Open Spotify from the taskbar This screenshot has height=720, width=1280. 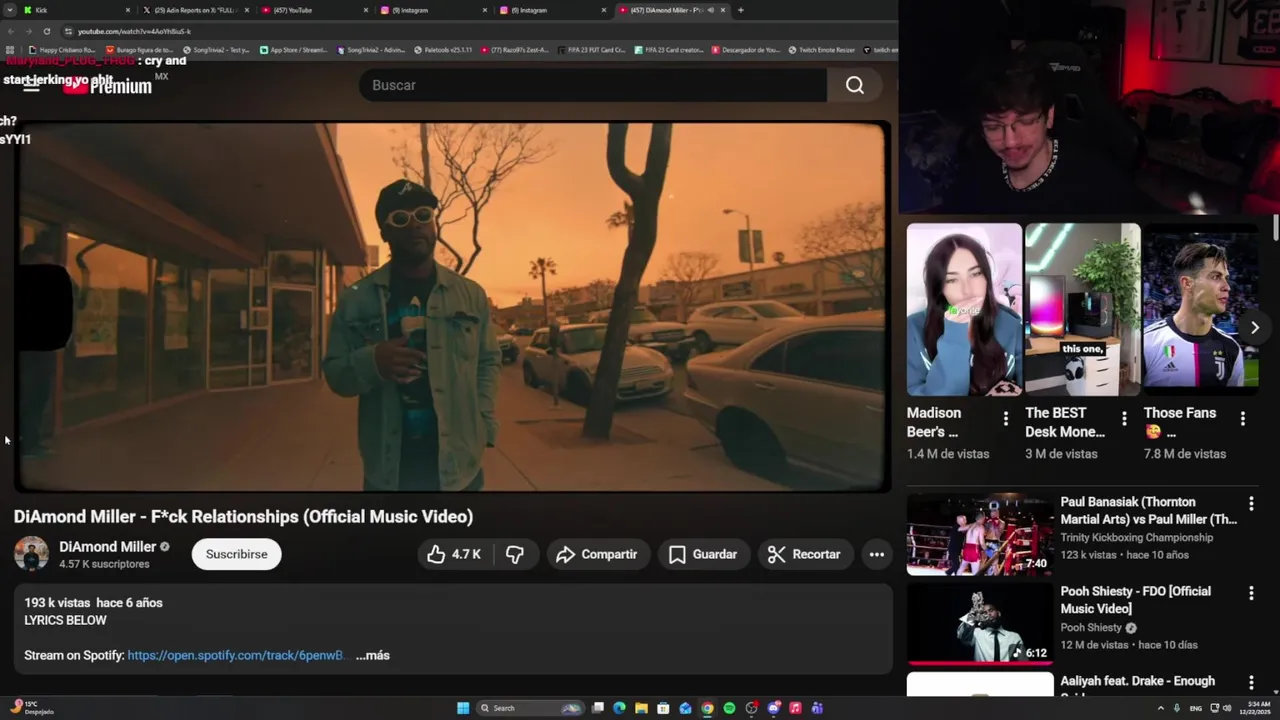coord(729,708)
